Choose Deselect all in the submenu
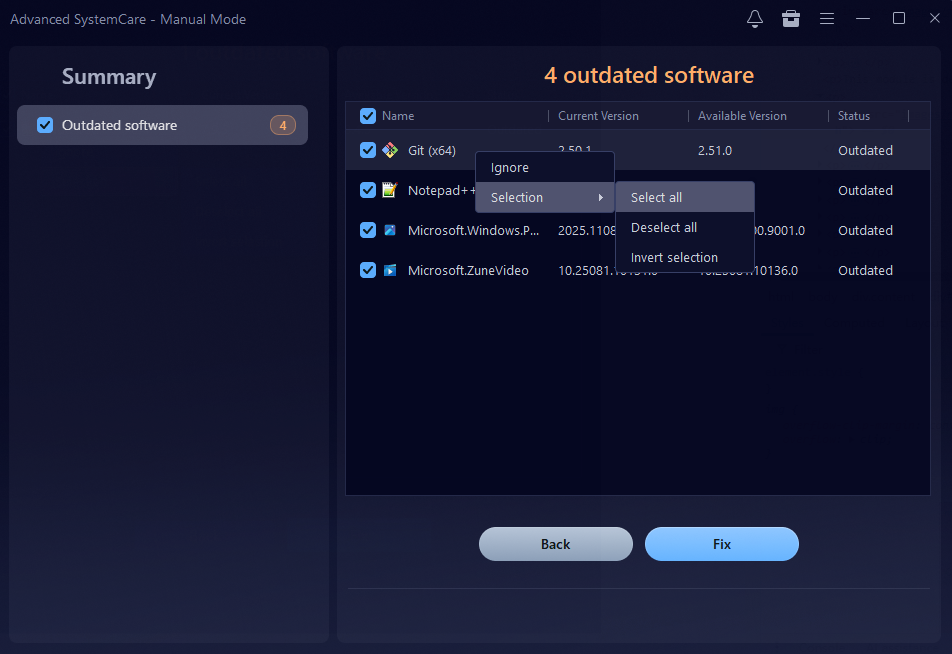Viewport: 952px width, 654px height. (x=664, y=228)
